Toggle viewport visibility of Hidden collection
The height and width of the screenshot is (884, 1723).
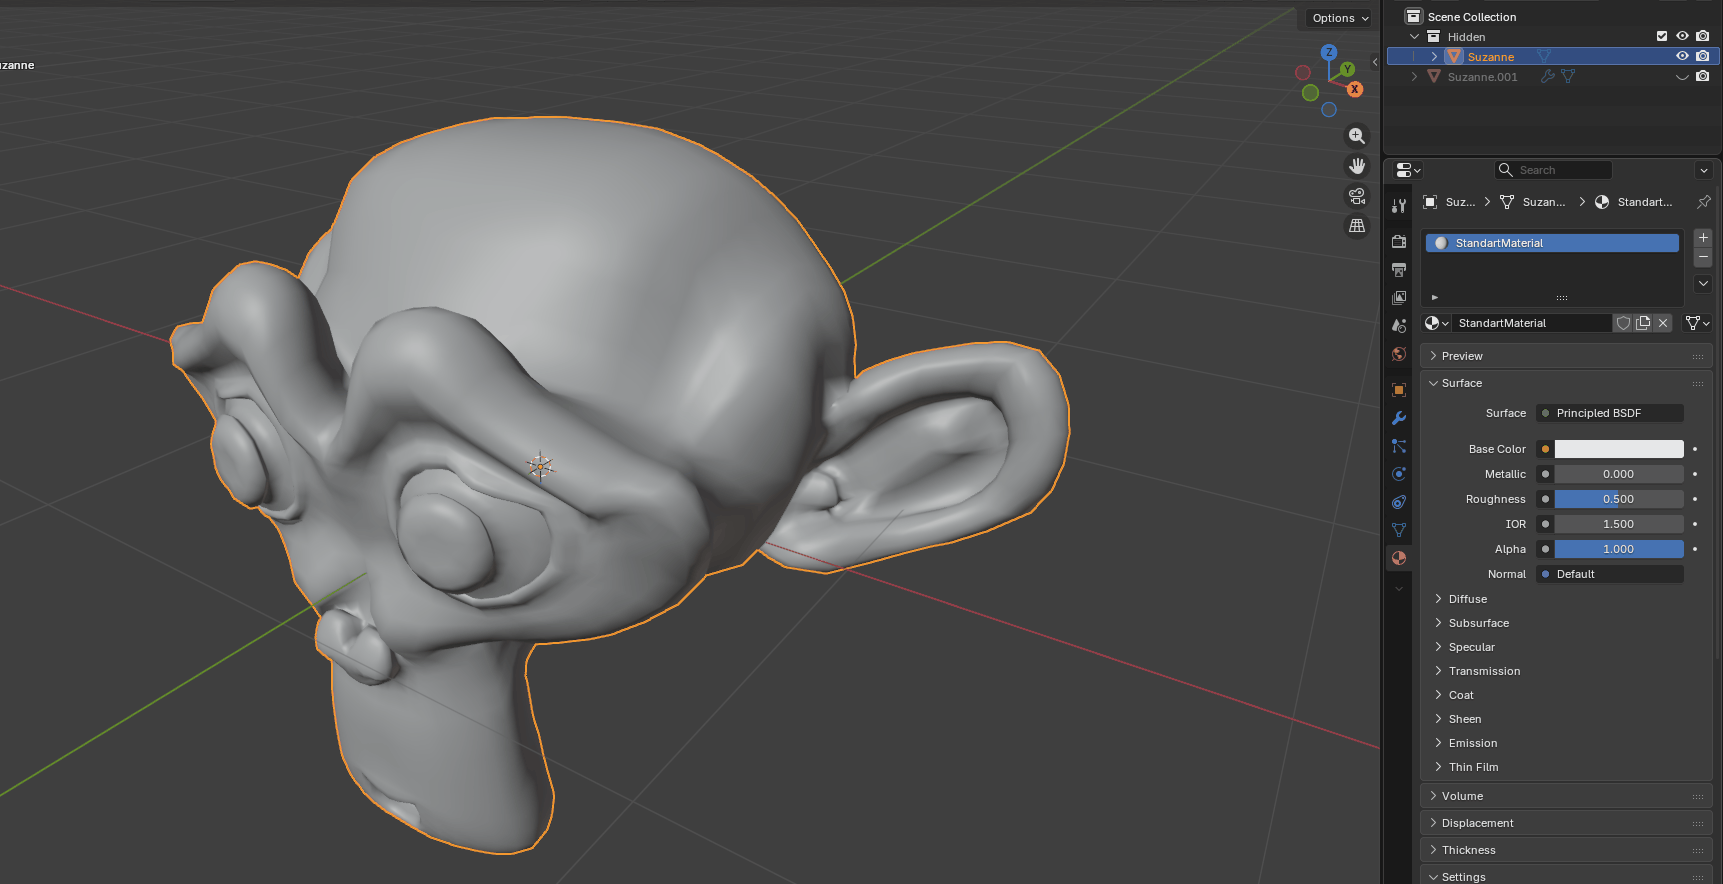point(1682,37)
